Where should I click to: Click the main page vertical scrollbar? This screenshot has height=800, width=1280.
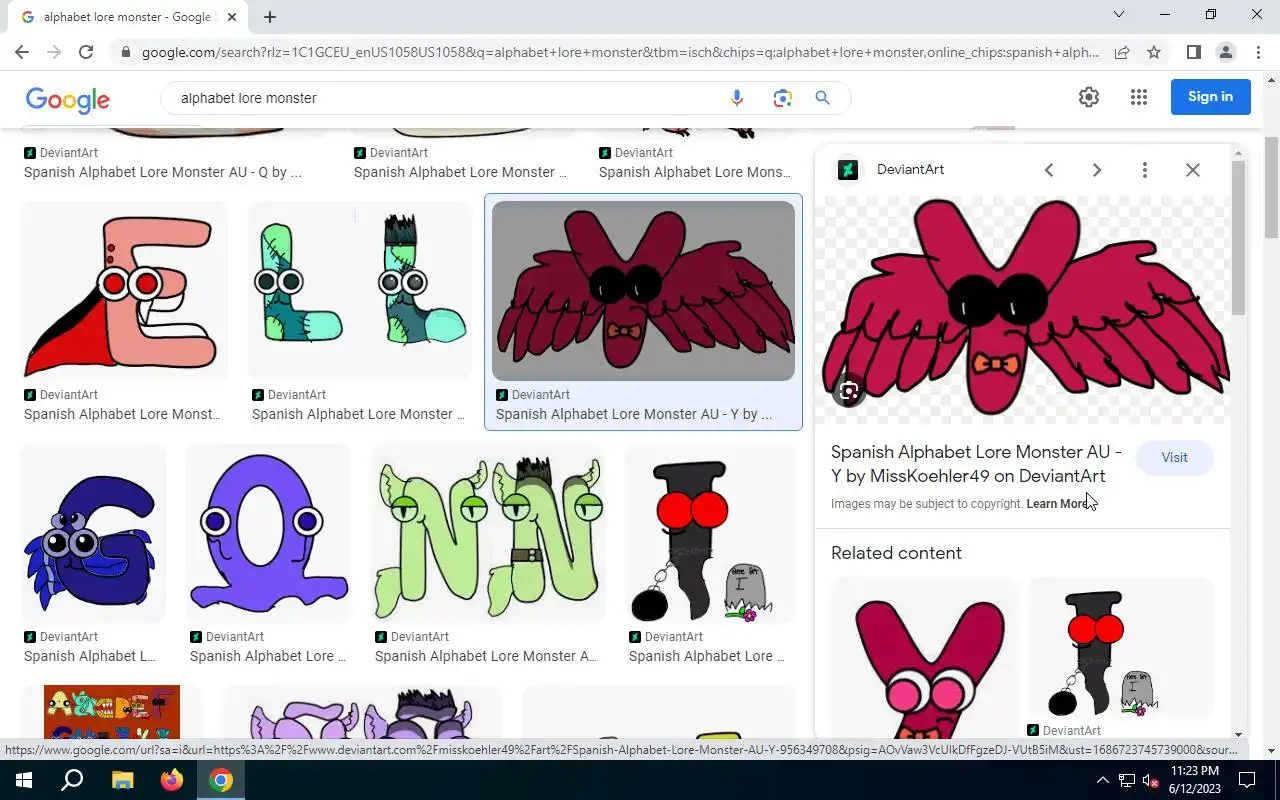pyautogui.click(x=1271, y=186)
